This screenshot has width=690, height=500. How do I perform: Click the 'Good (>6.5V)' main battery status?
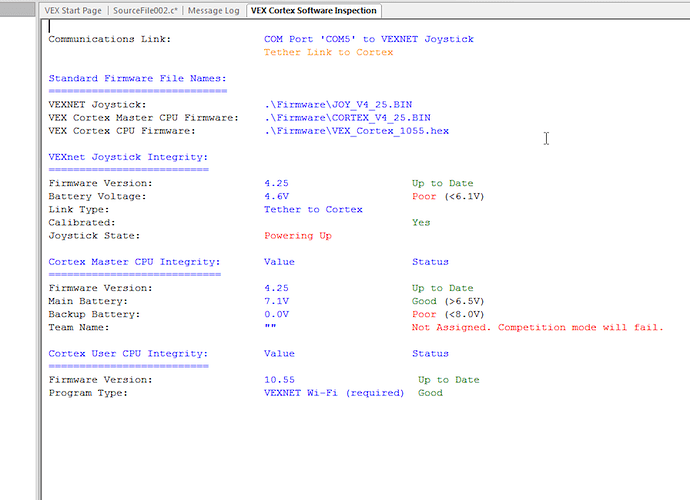448,301
